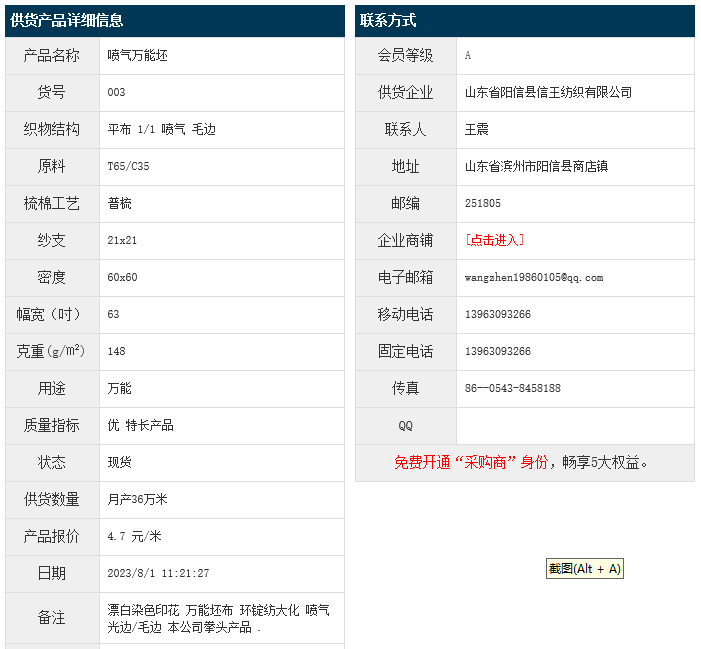Click the address 山东省滨州市阳信县商店镇
The image size is (701, 649).
536,166
